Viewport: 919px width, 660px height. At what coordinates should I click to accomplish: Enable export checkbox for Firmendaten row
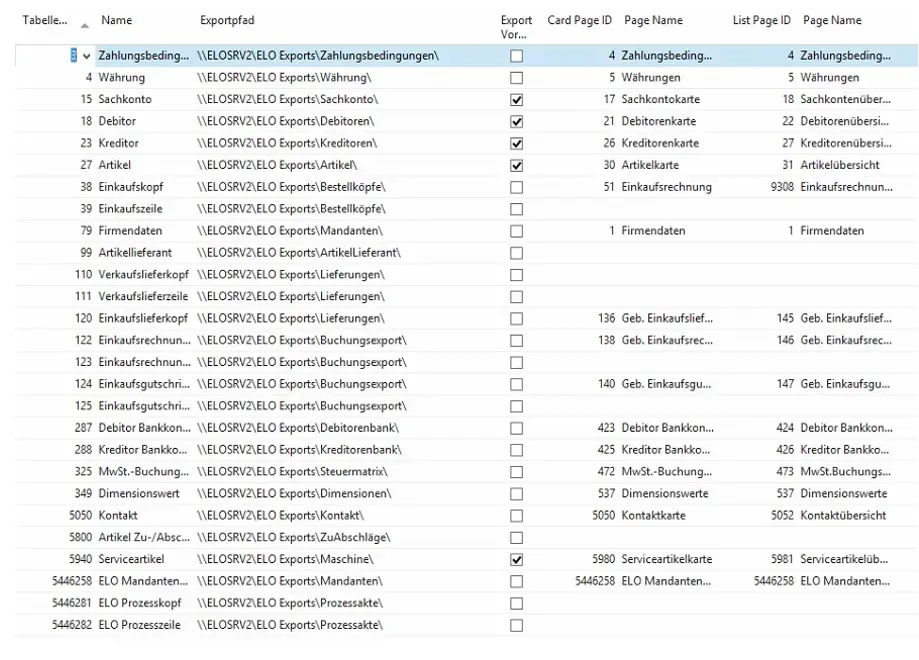[516, 231]
